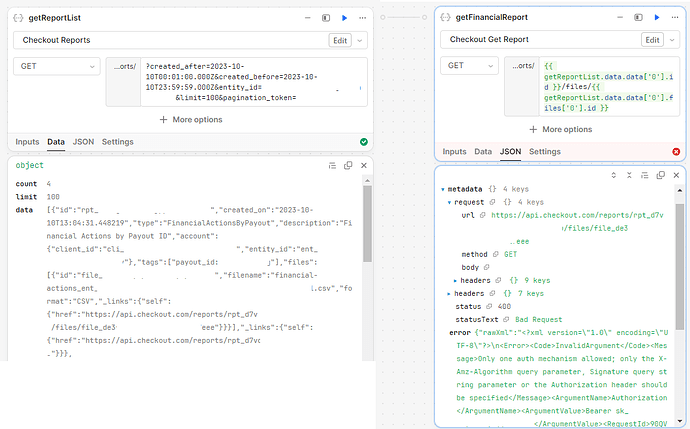
Task: Open dropdown arrow next to Checkout Reports Edit
Action: click(360, 40)
